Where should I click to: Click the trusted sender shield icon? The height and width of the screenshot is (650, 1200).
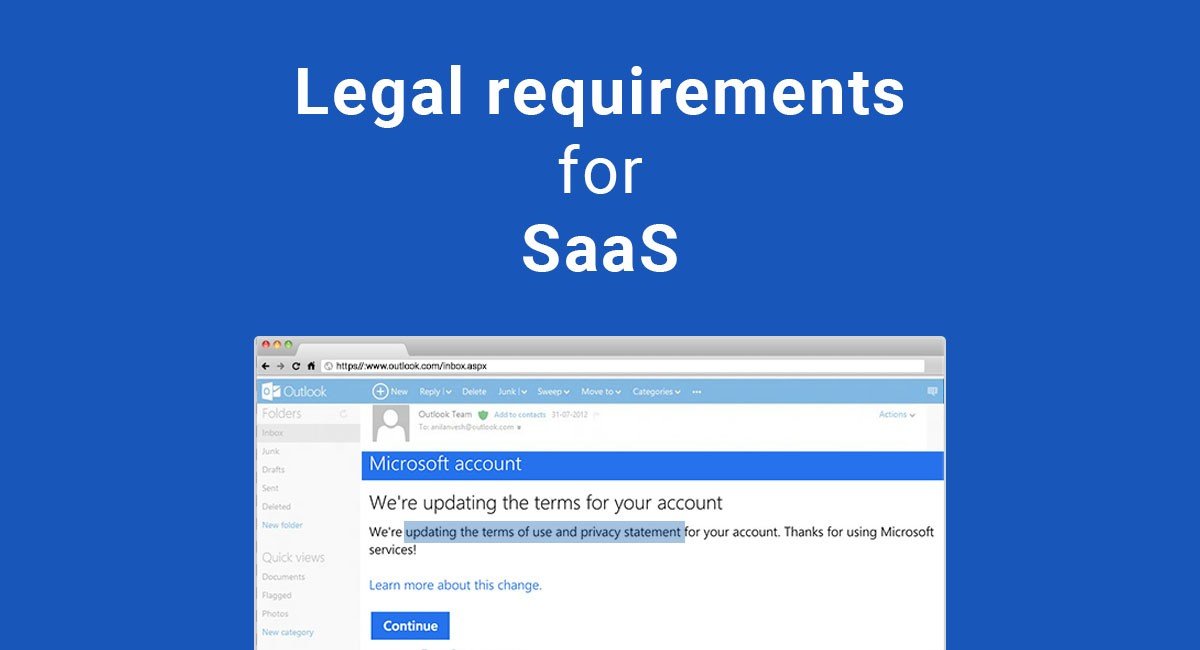484,413
